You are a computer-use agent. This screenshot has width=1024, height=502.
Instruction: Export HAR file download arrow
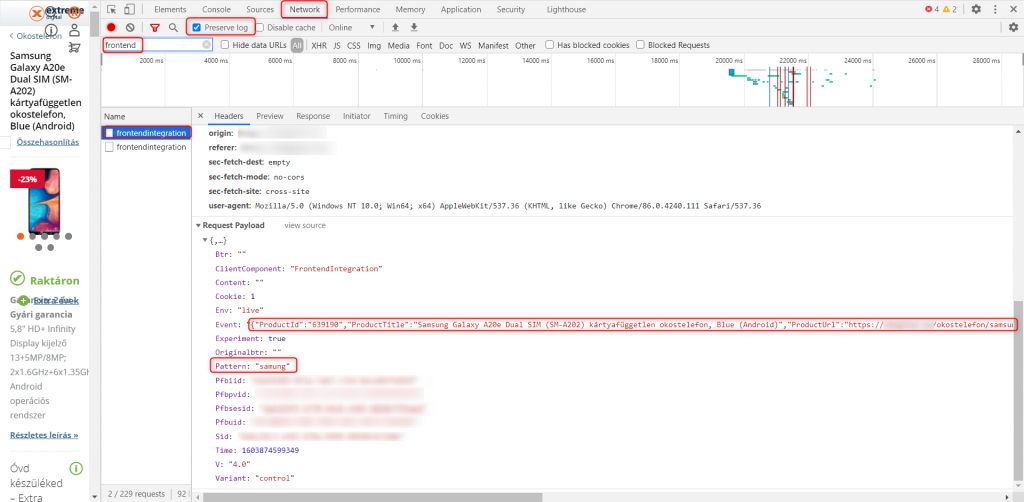pyautogui.click(x=413, y=27)
